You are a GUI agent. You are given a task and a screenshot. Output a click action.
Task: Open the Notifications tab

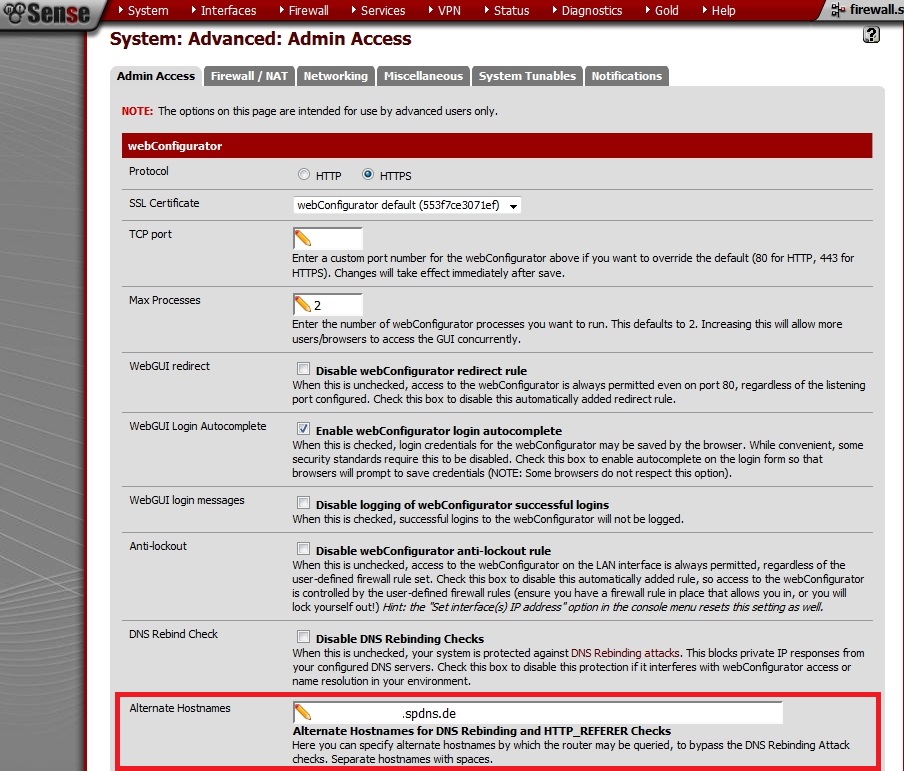click(626, 76)
